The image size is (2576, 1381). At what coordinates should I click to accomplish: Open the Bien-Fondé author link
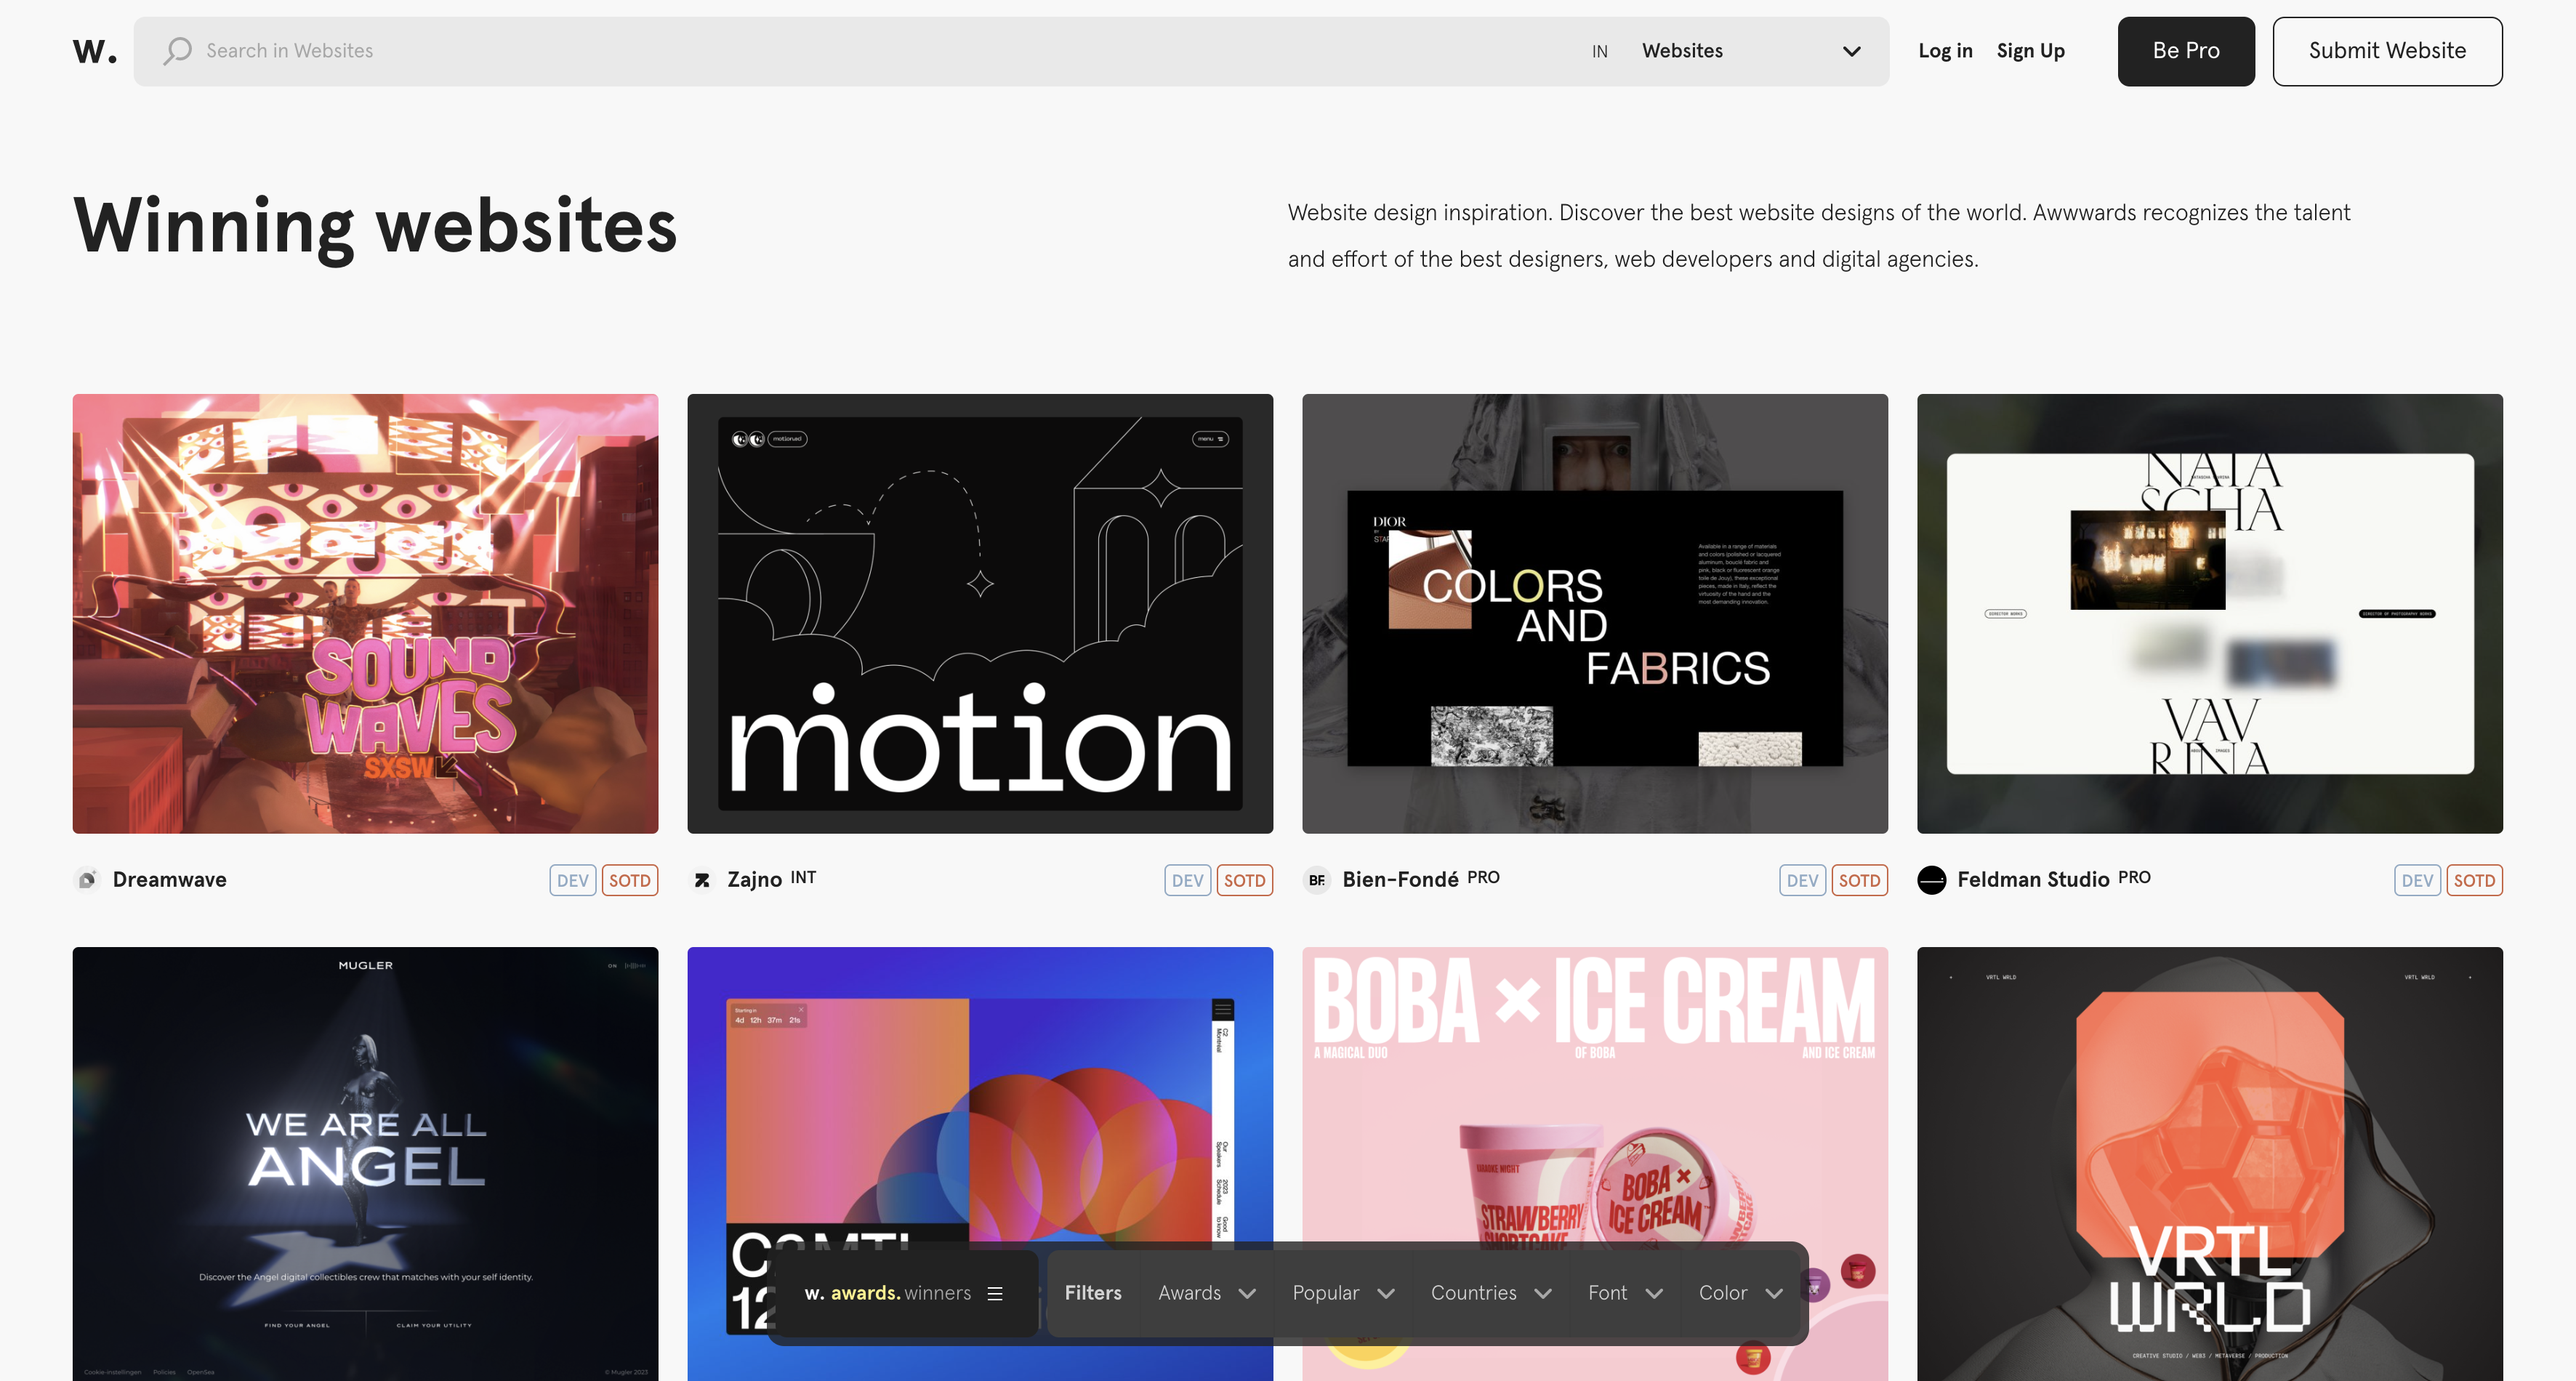(x=1400, y=880)
